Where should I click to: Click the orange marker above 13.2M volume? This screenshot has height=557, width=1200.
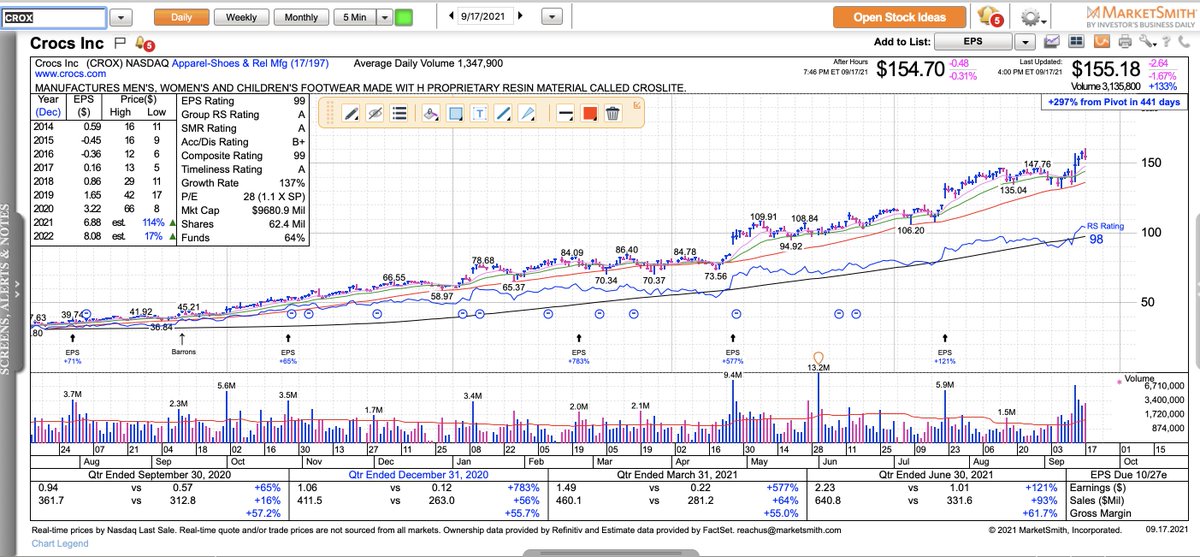pos(819,357)
